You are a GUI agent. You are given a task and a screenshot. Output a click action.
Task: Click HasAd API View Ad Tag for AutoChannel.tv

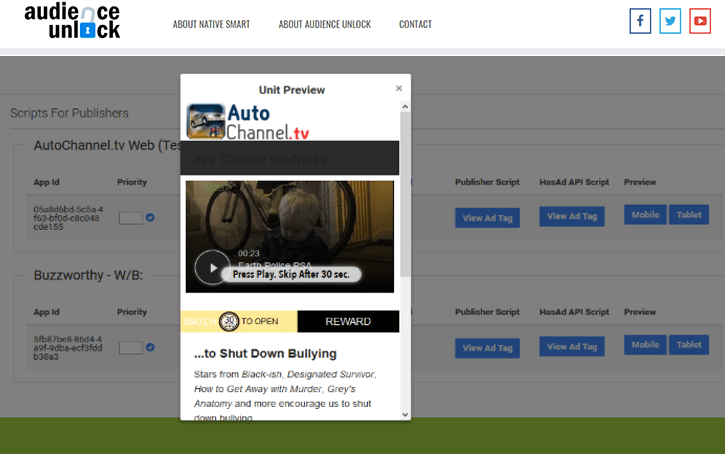(572, 216)
